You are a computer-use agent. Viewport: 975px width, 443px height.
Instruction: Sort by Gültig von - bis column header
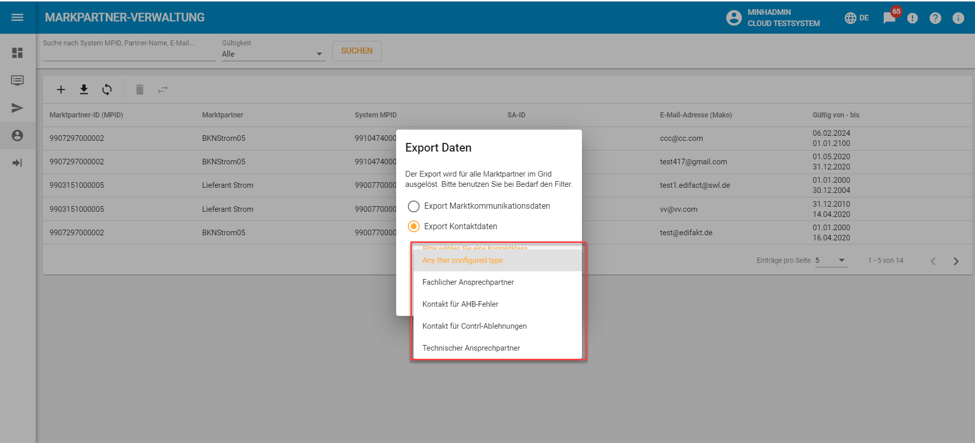[836, 116]
